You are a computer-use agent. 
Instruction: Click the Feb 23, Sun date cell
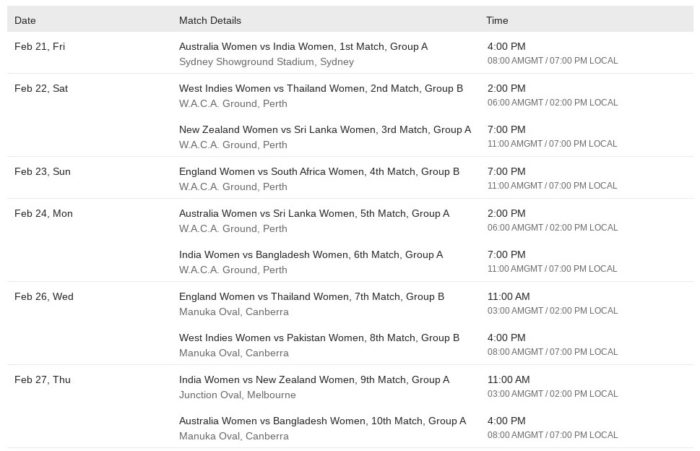point(42,171)
